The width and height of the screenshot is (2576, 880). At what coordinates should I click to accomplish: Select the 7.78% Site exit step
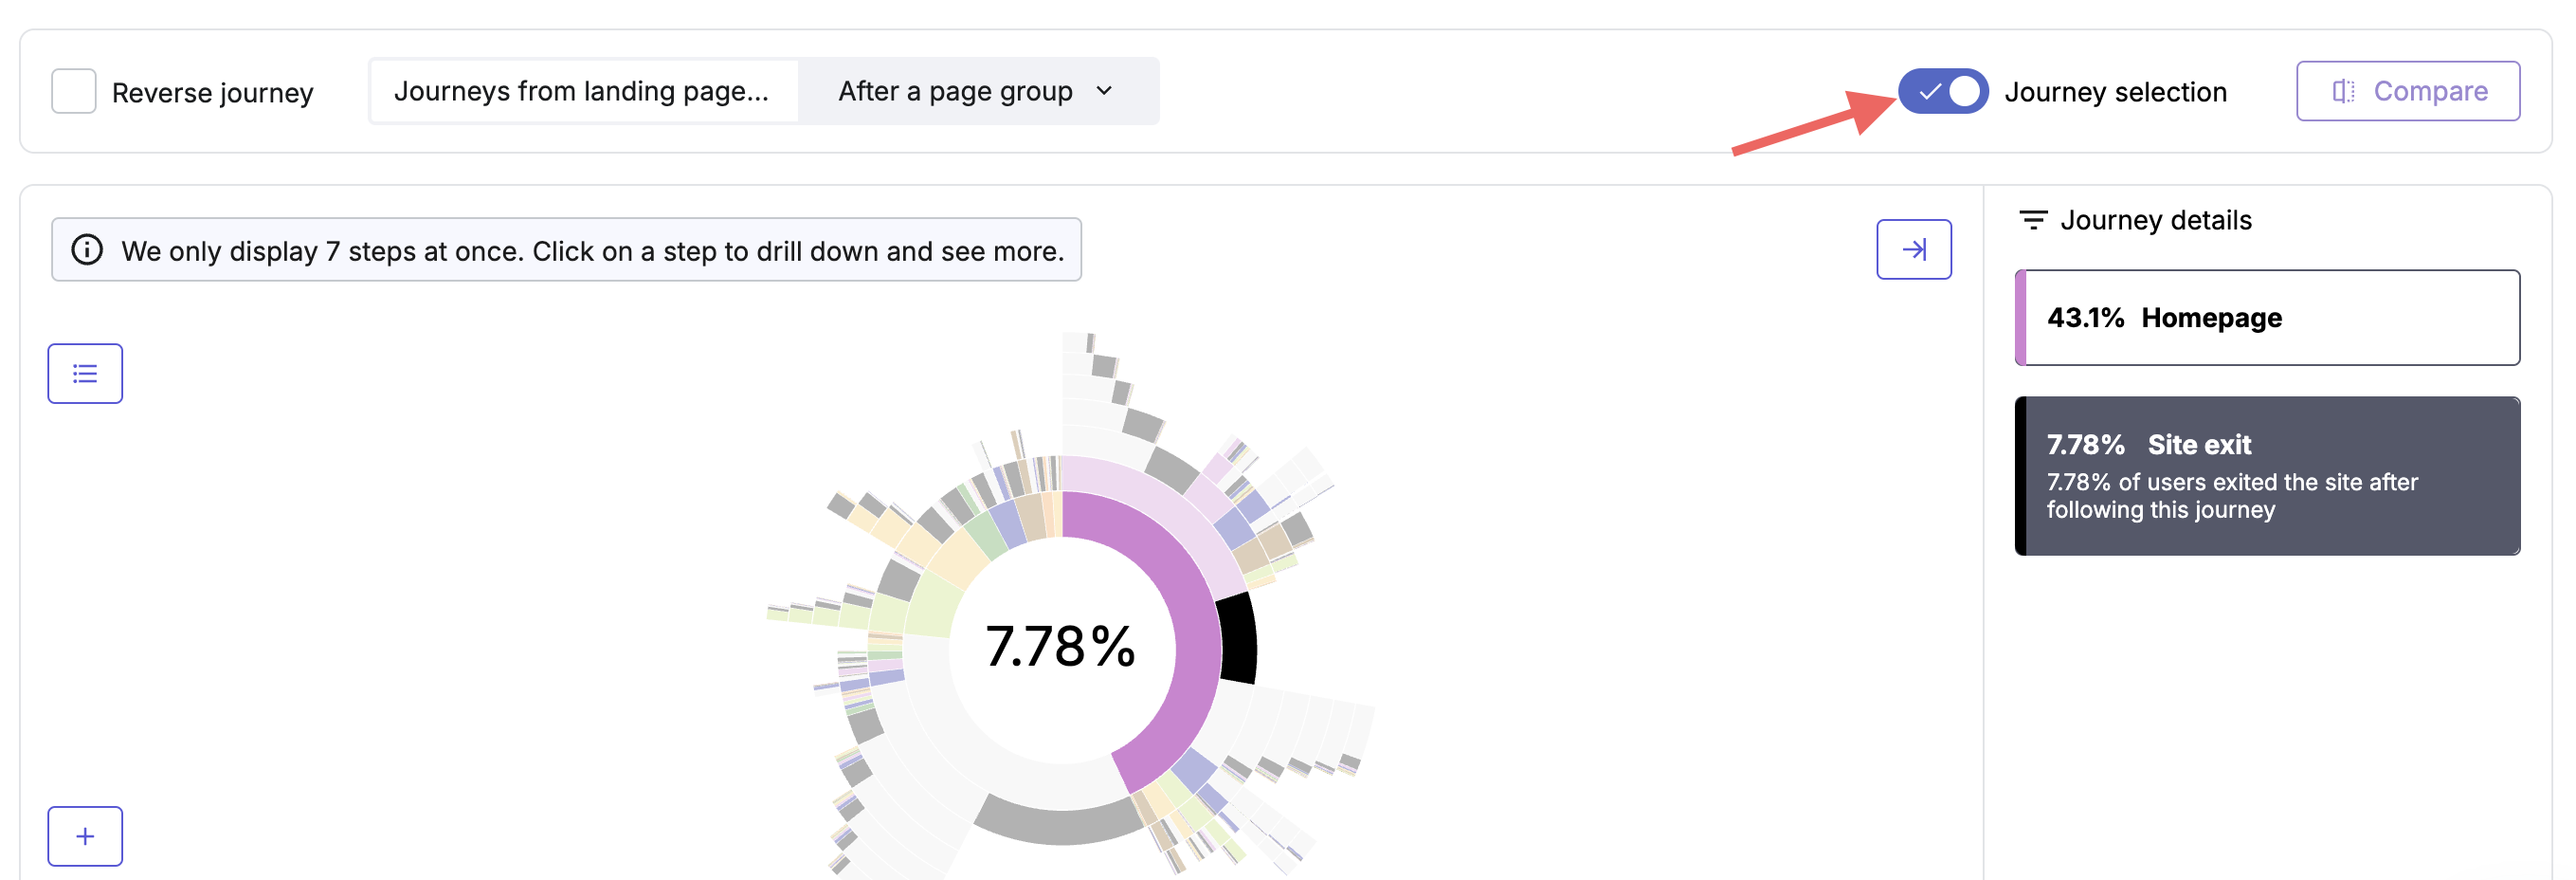coord(2267,476)
